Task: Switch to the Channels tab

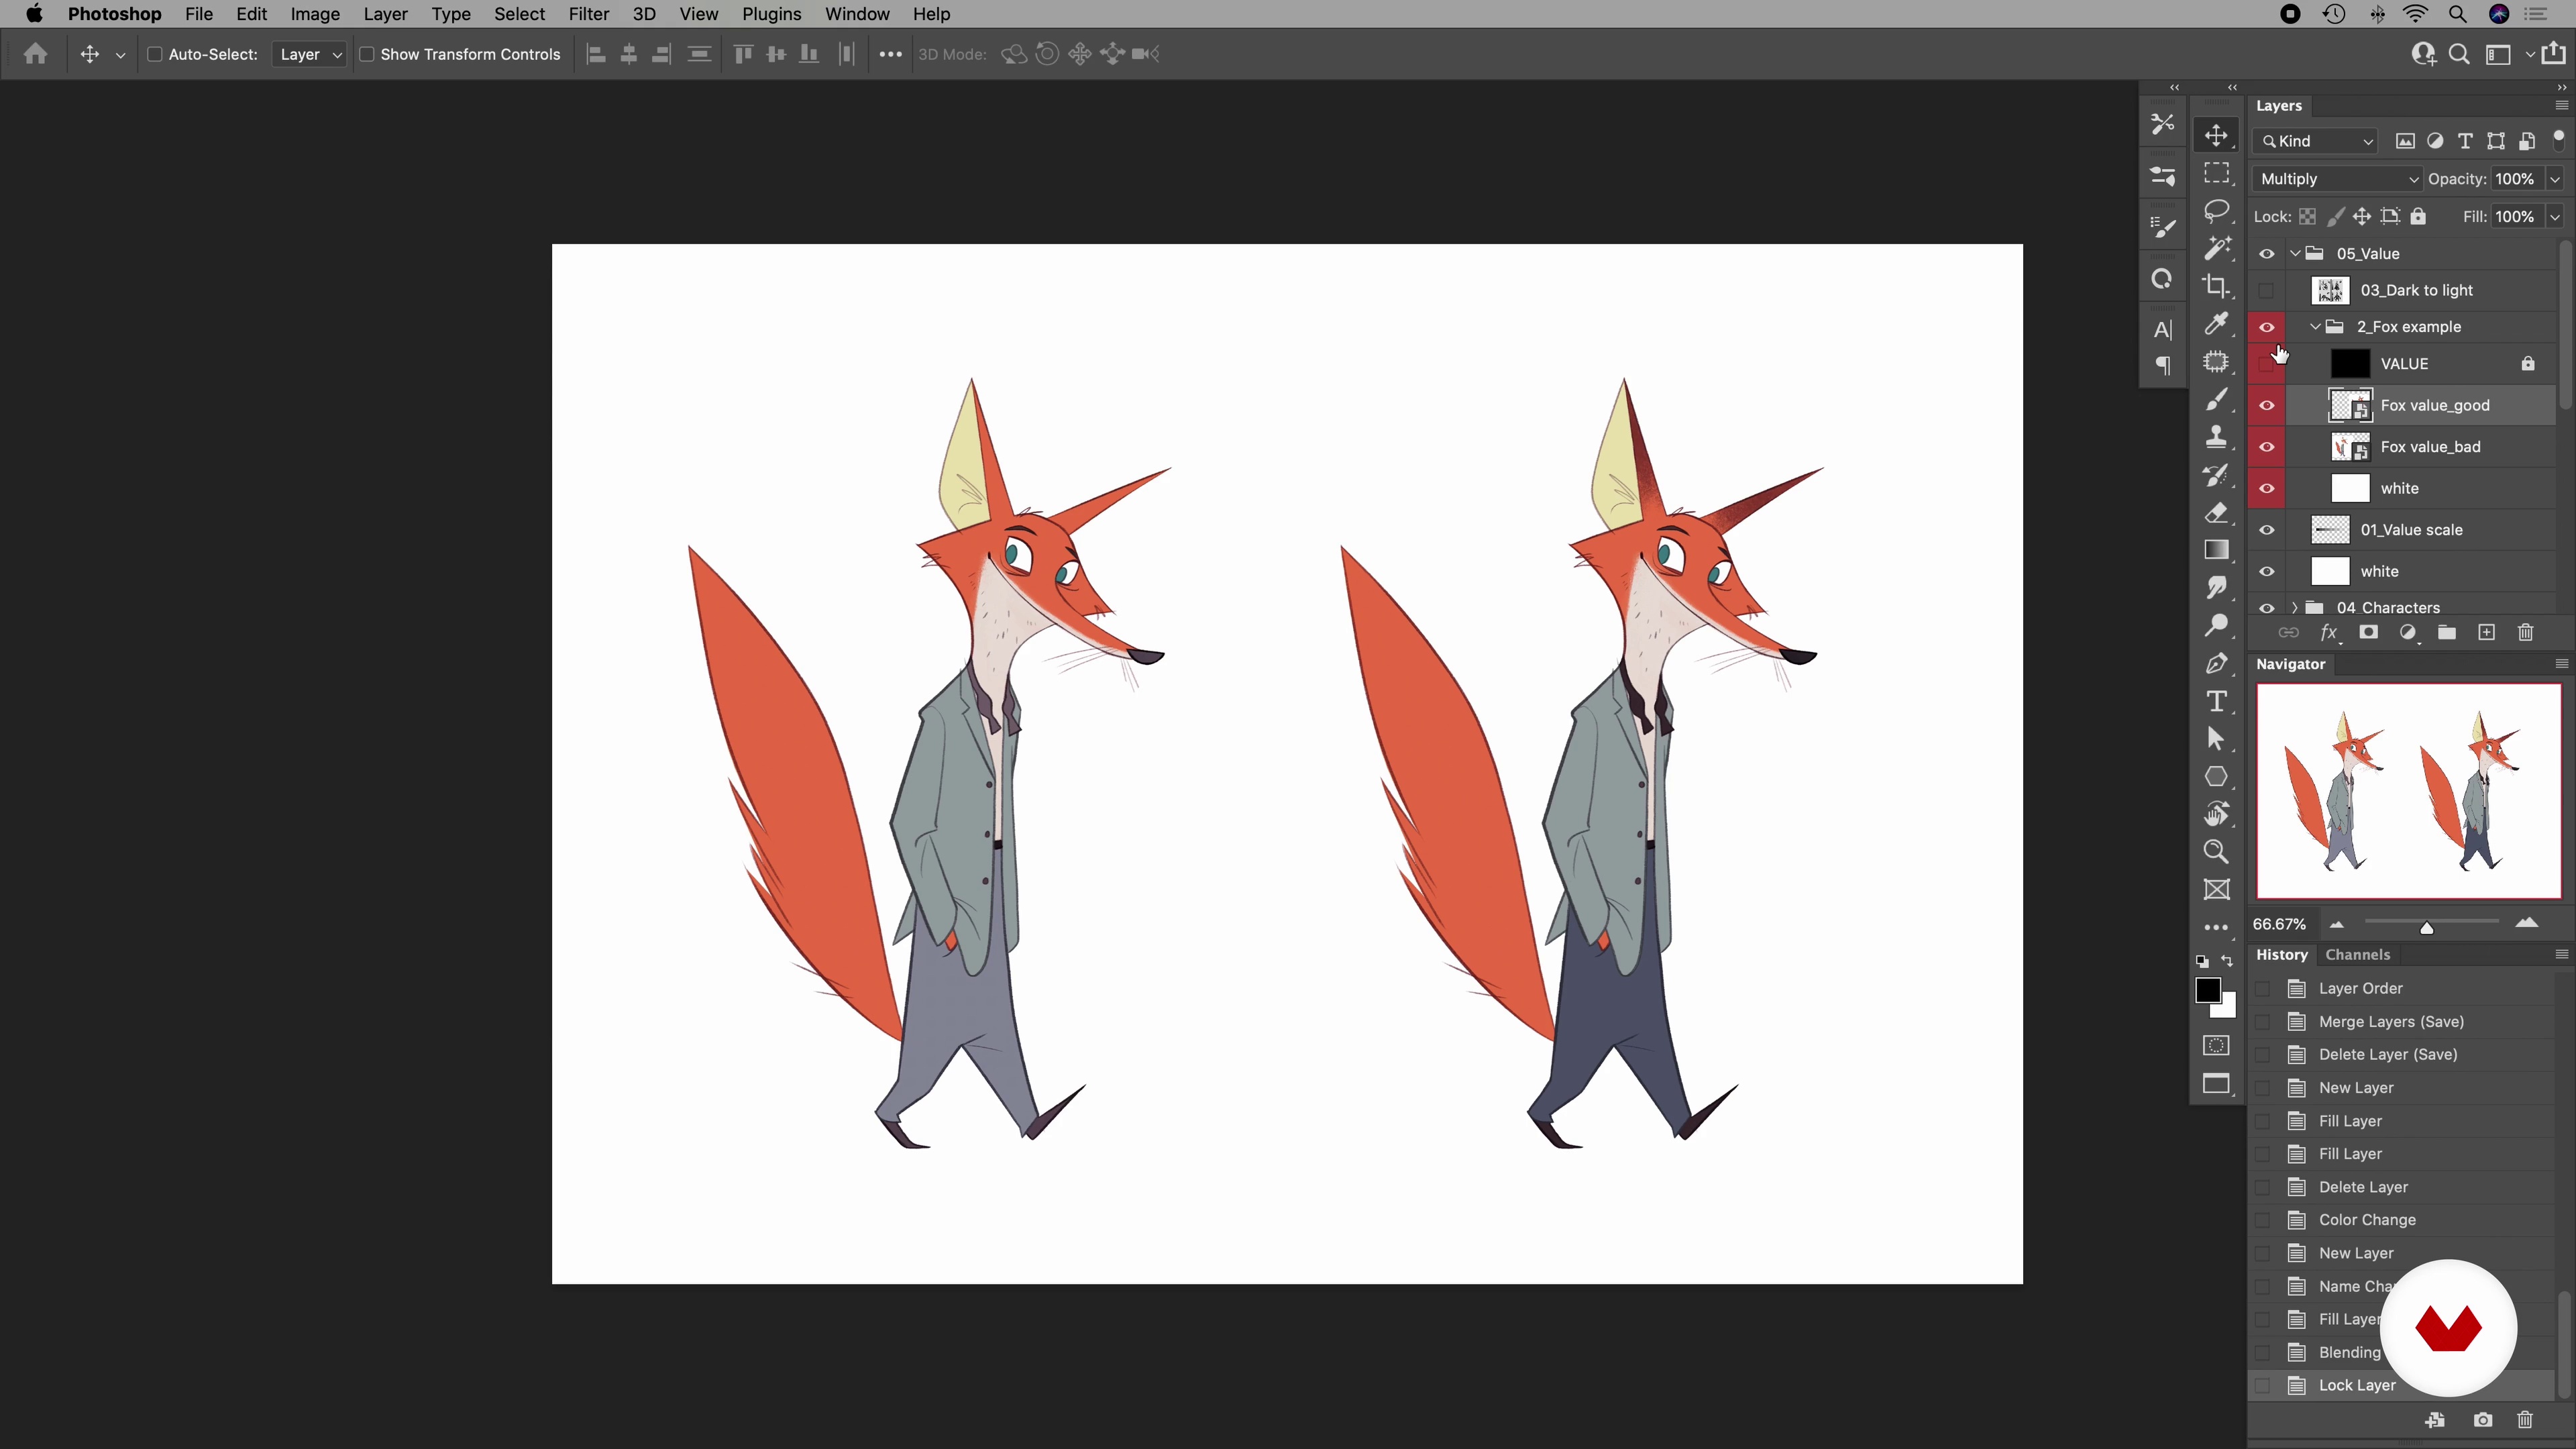Action: [2357, 955]
